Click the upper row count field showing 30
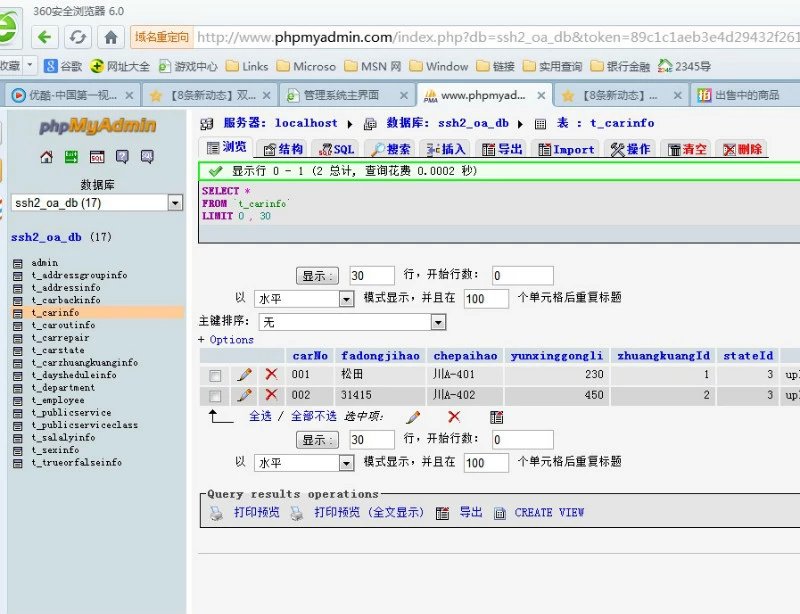The width and height of the screenshot is (800, 614). click(372, 276)
